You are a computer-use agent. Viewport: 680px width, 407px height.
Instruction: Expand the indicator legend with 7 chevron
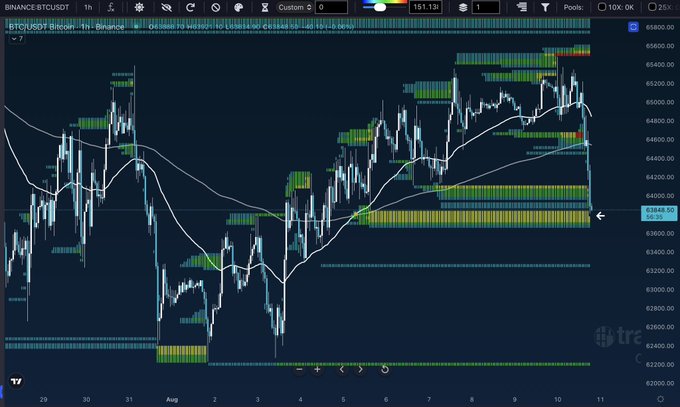(x=17, y=39)
